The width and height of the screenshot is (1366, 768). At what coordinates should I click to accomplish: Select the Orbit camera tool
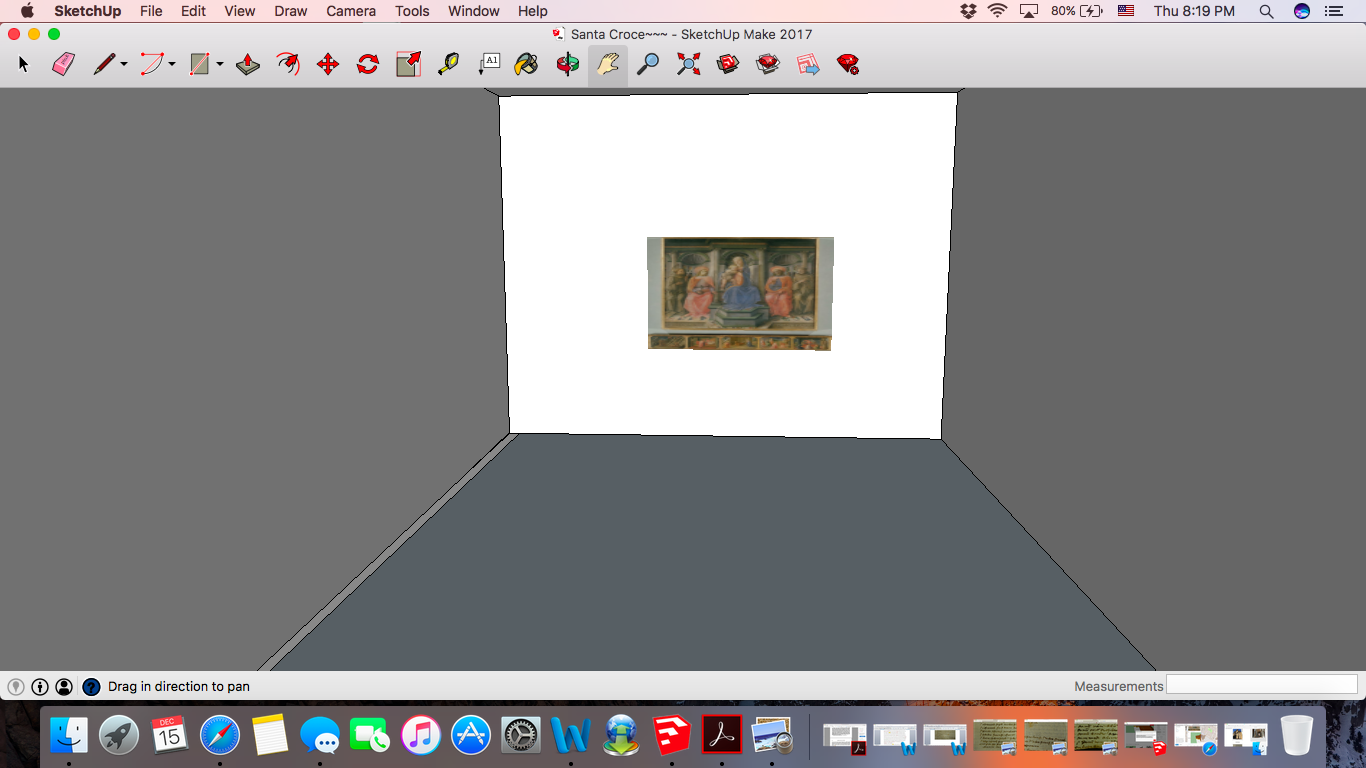coord(568,65)
